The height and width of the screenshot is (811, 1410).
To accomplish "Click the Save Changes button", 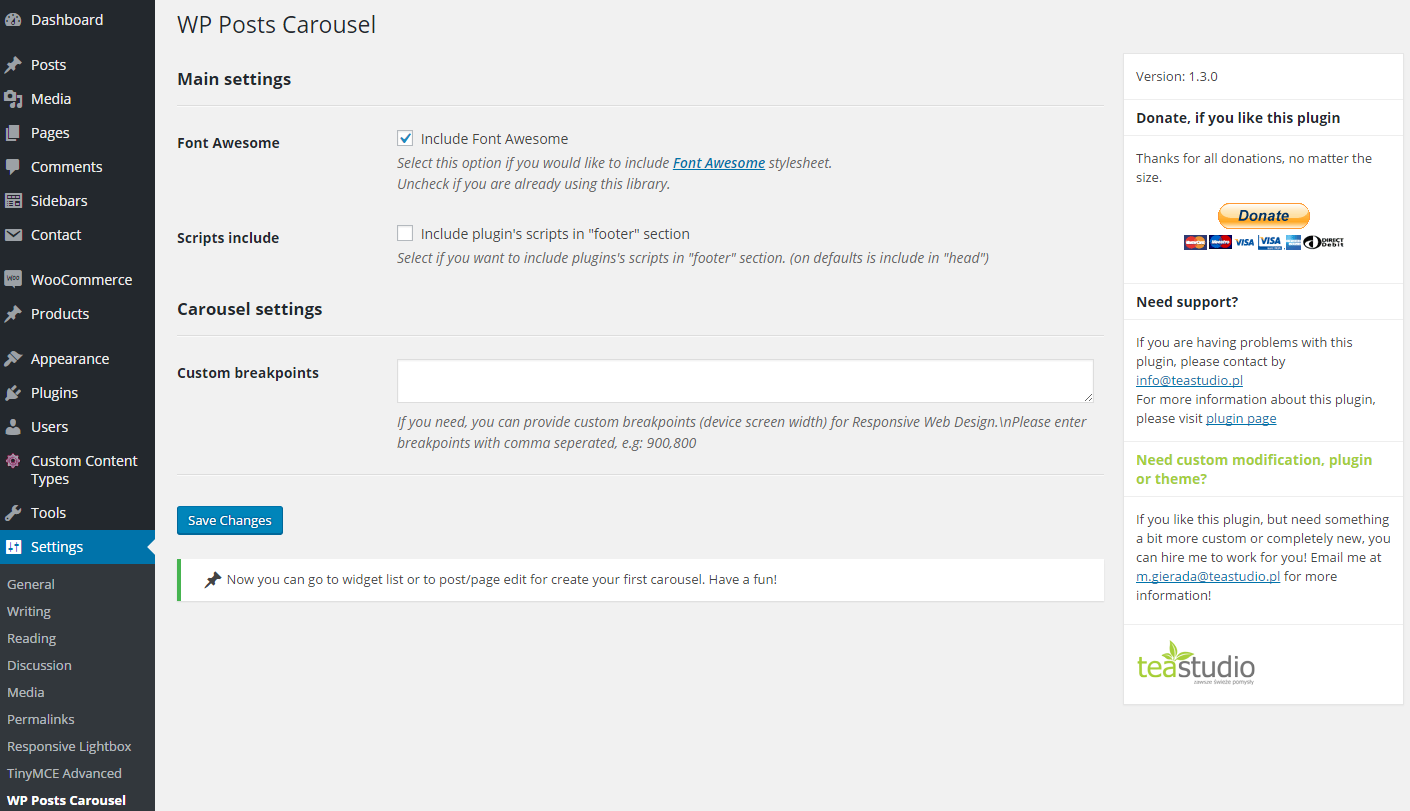I will click(x=230, y=520).
